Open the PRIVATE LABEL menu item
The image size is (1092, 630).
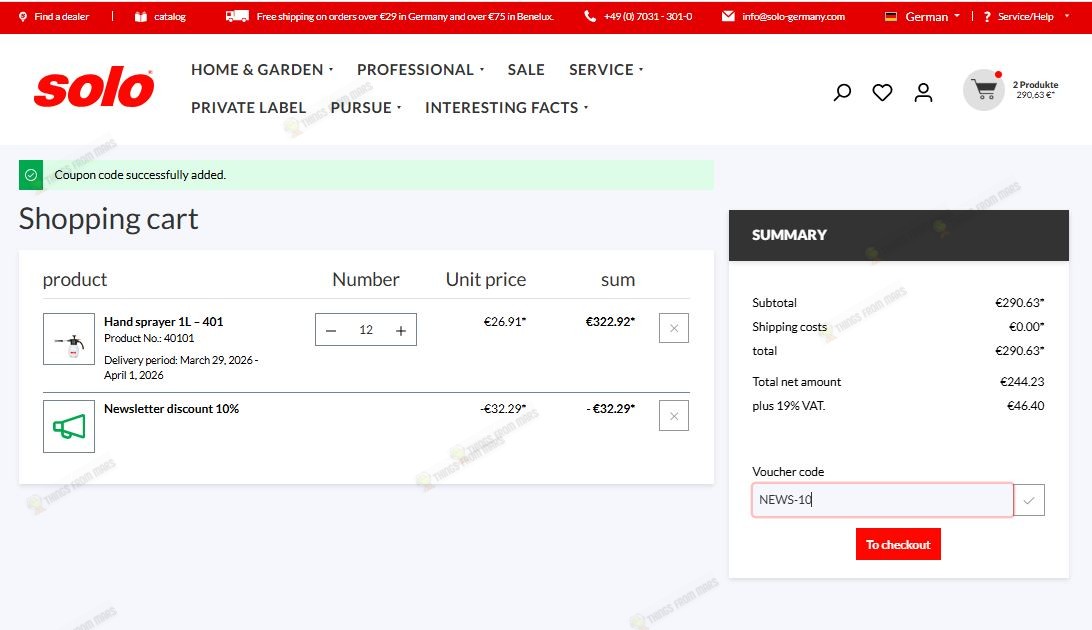point(249,108)
